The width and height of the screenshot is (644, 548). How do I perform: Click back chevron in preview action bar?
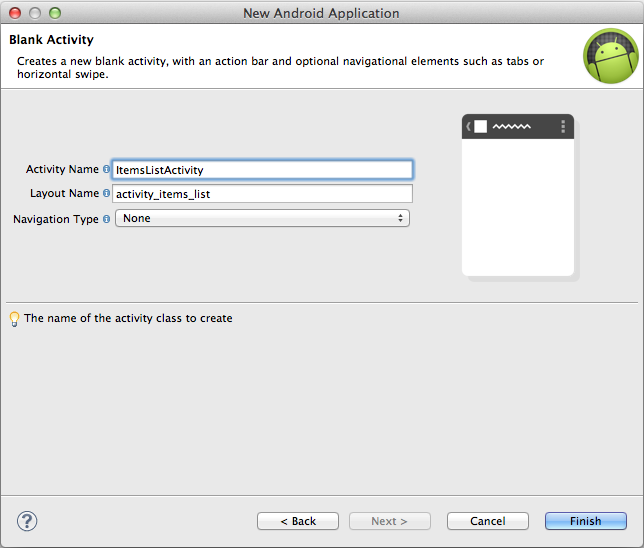(468, 127)
